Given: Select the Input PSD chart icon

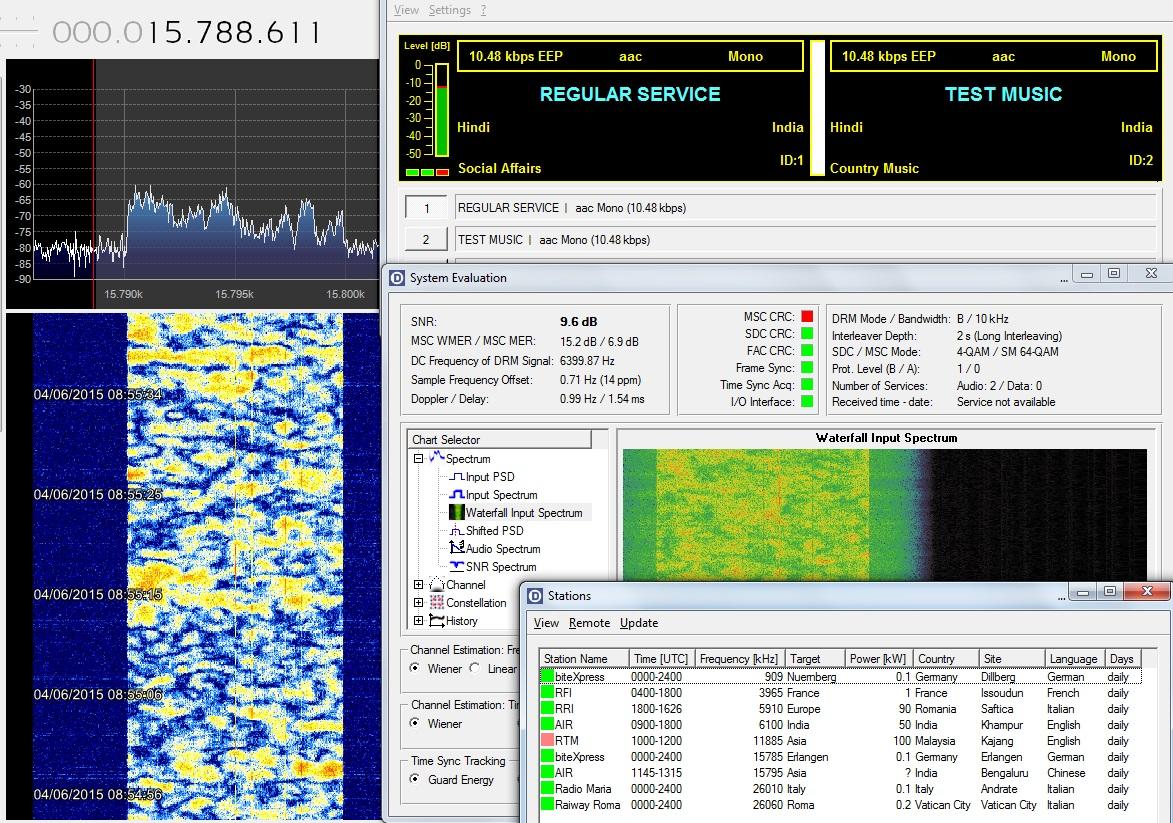Looking at the screenshot, I should (457, 477).
